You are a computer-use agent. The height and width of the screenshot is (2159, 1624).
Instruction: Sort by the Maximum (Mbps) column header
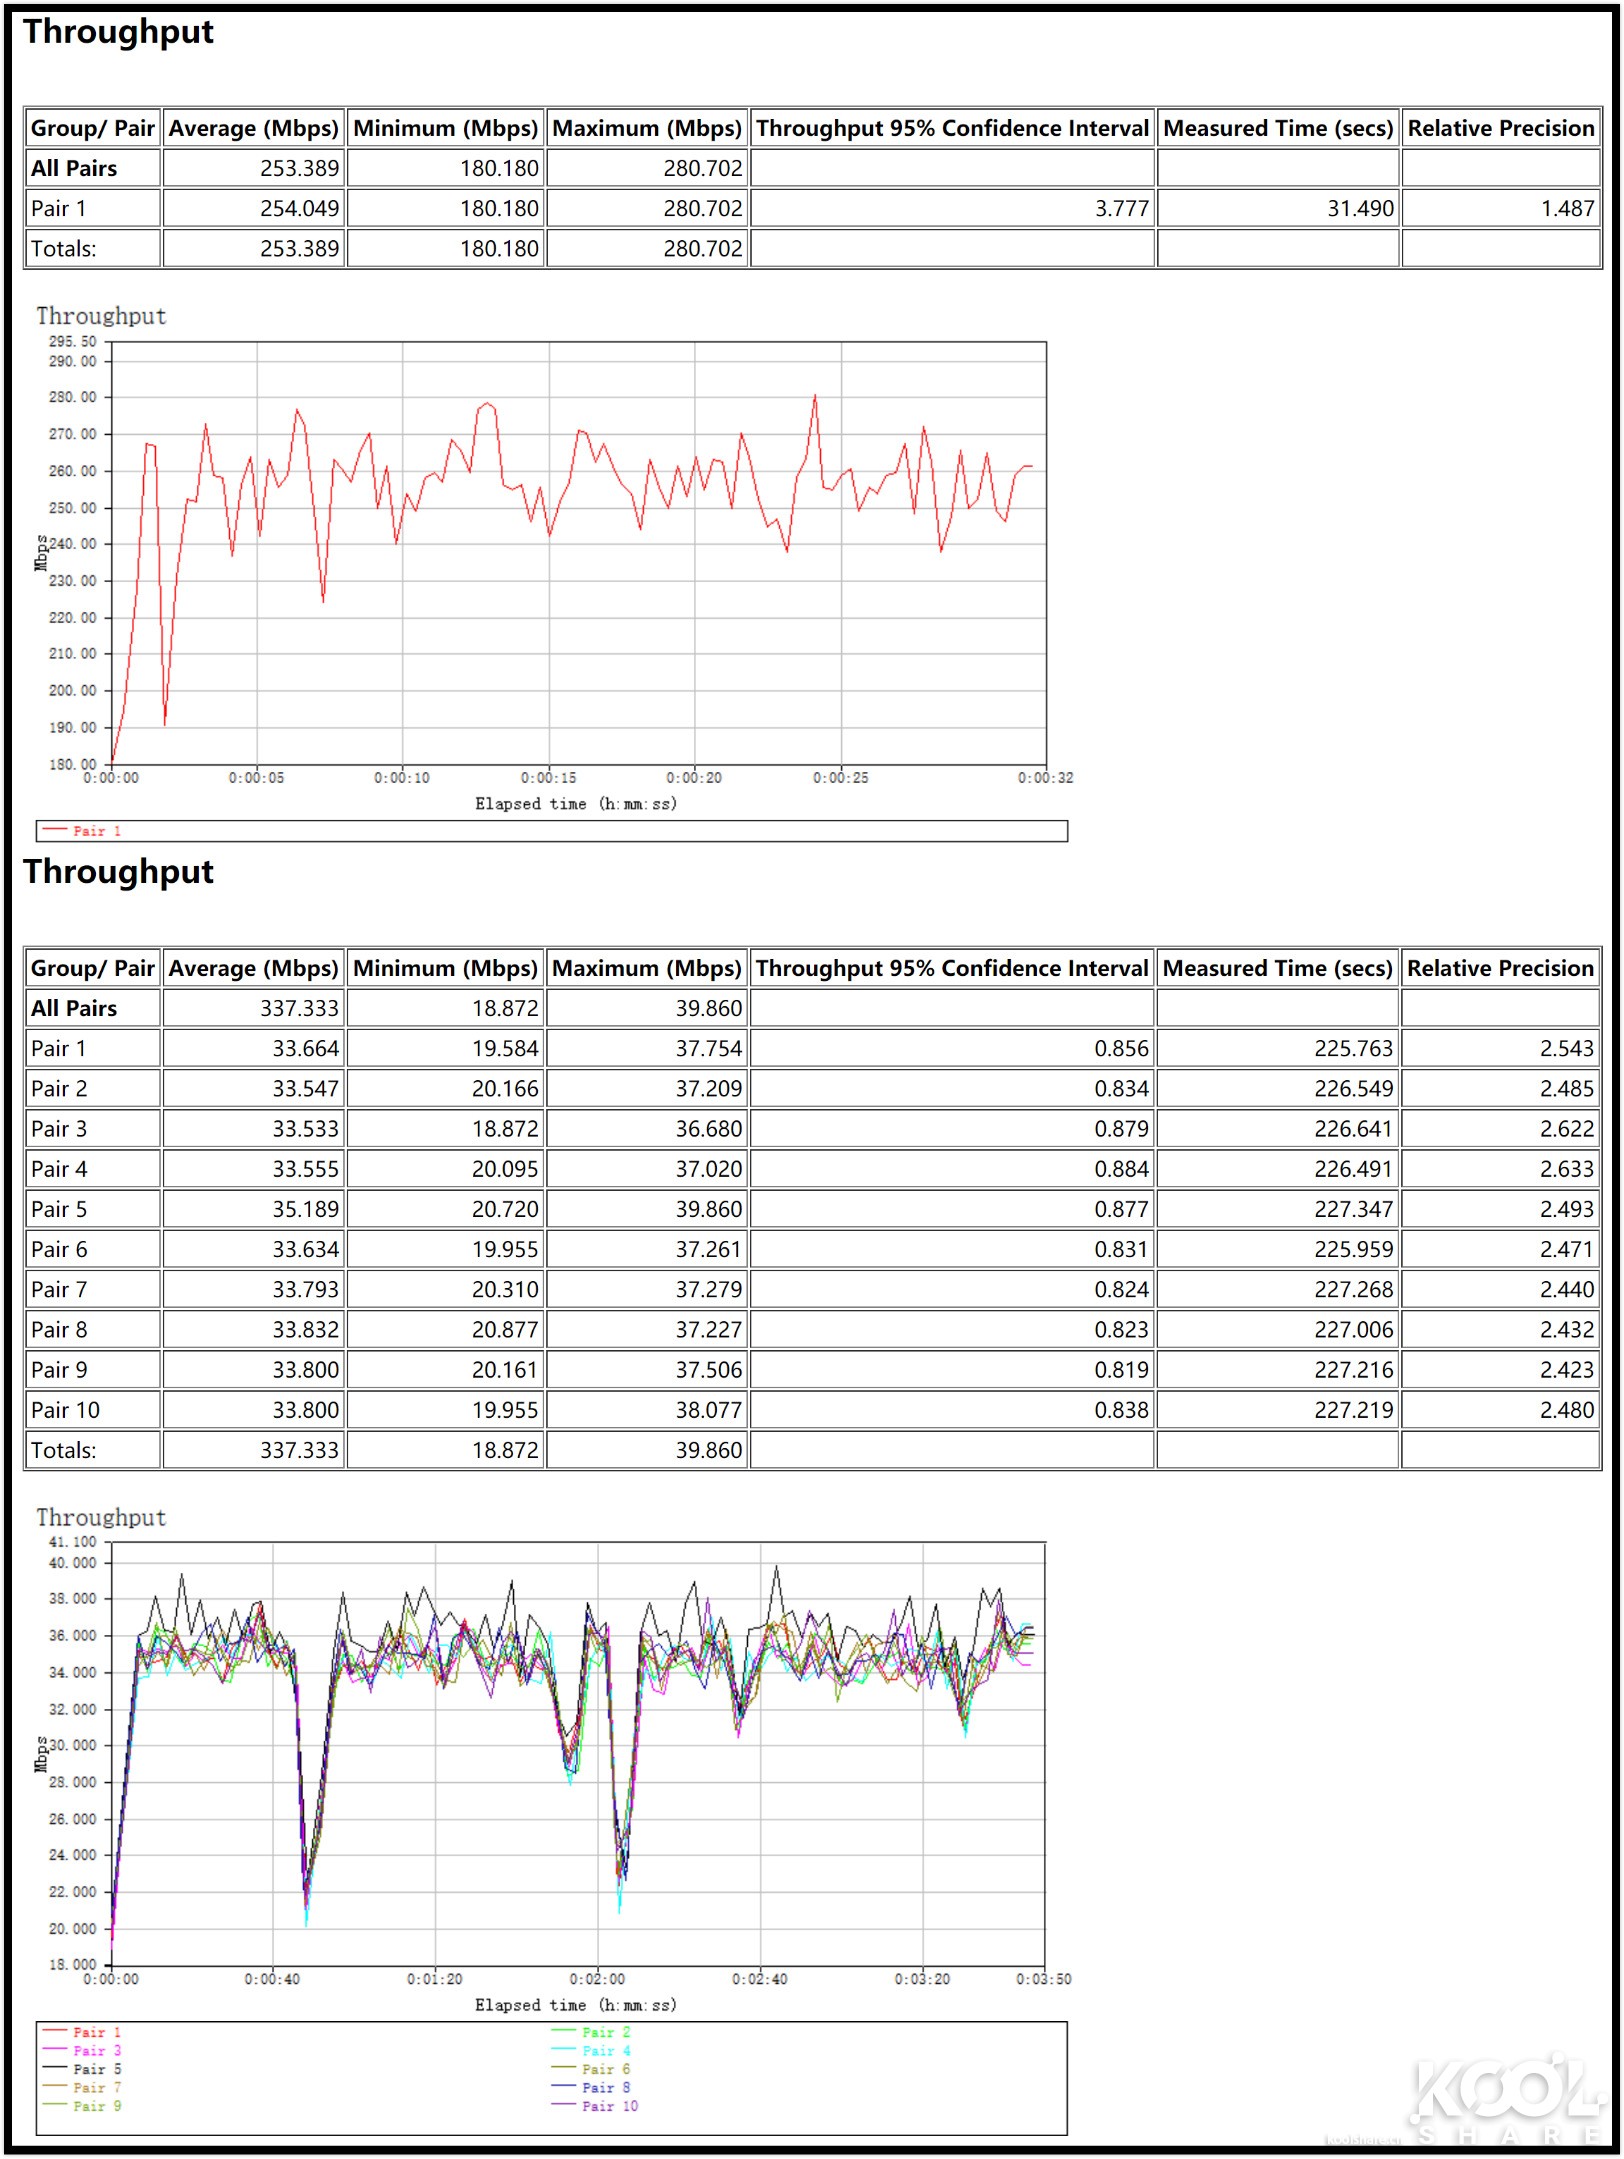click(646, 128)
